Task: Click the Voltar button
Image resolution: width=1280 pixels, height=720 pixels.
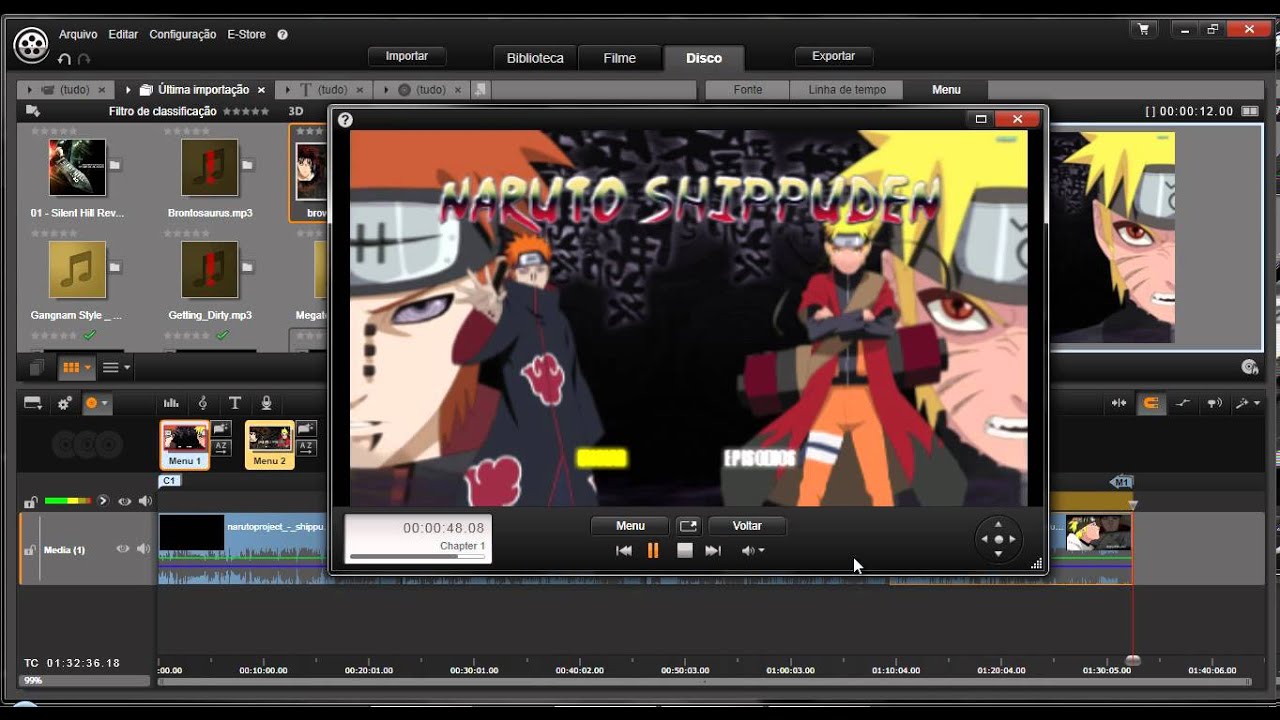Action: click(x=747, y=525)
